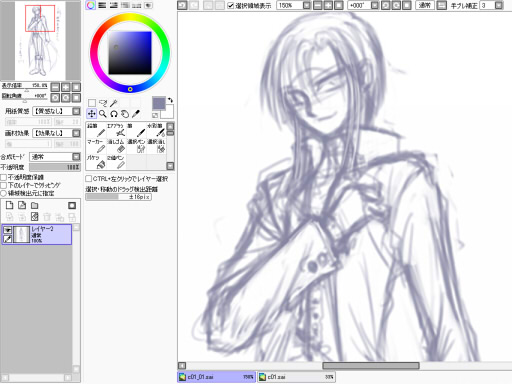This screenshot has height=384, width=512.
Task: Clear the layer with the checkered icon
Action: (x=35, y=217)
